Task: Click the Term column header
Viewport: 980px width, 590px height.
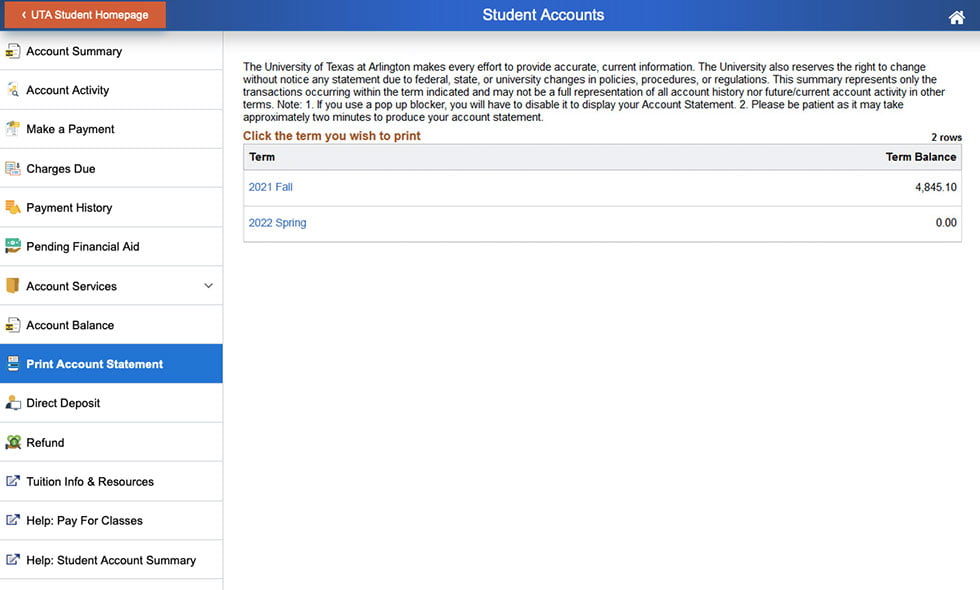Action: coord(262,156)
